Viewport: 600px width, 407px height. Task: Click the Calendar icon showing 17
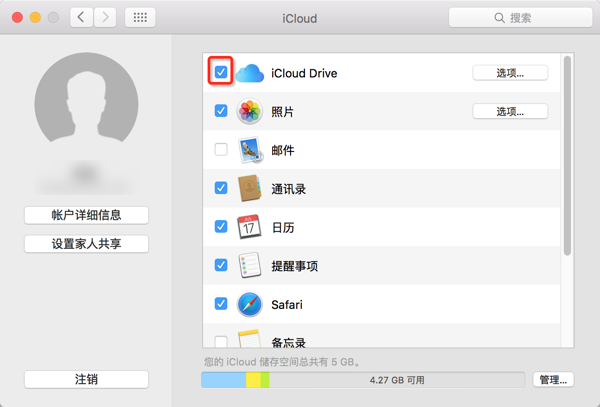[x=249, y=227]
